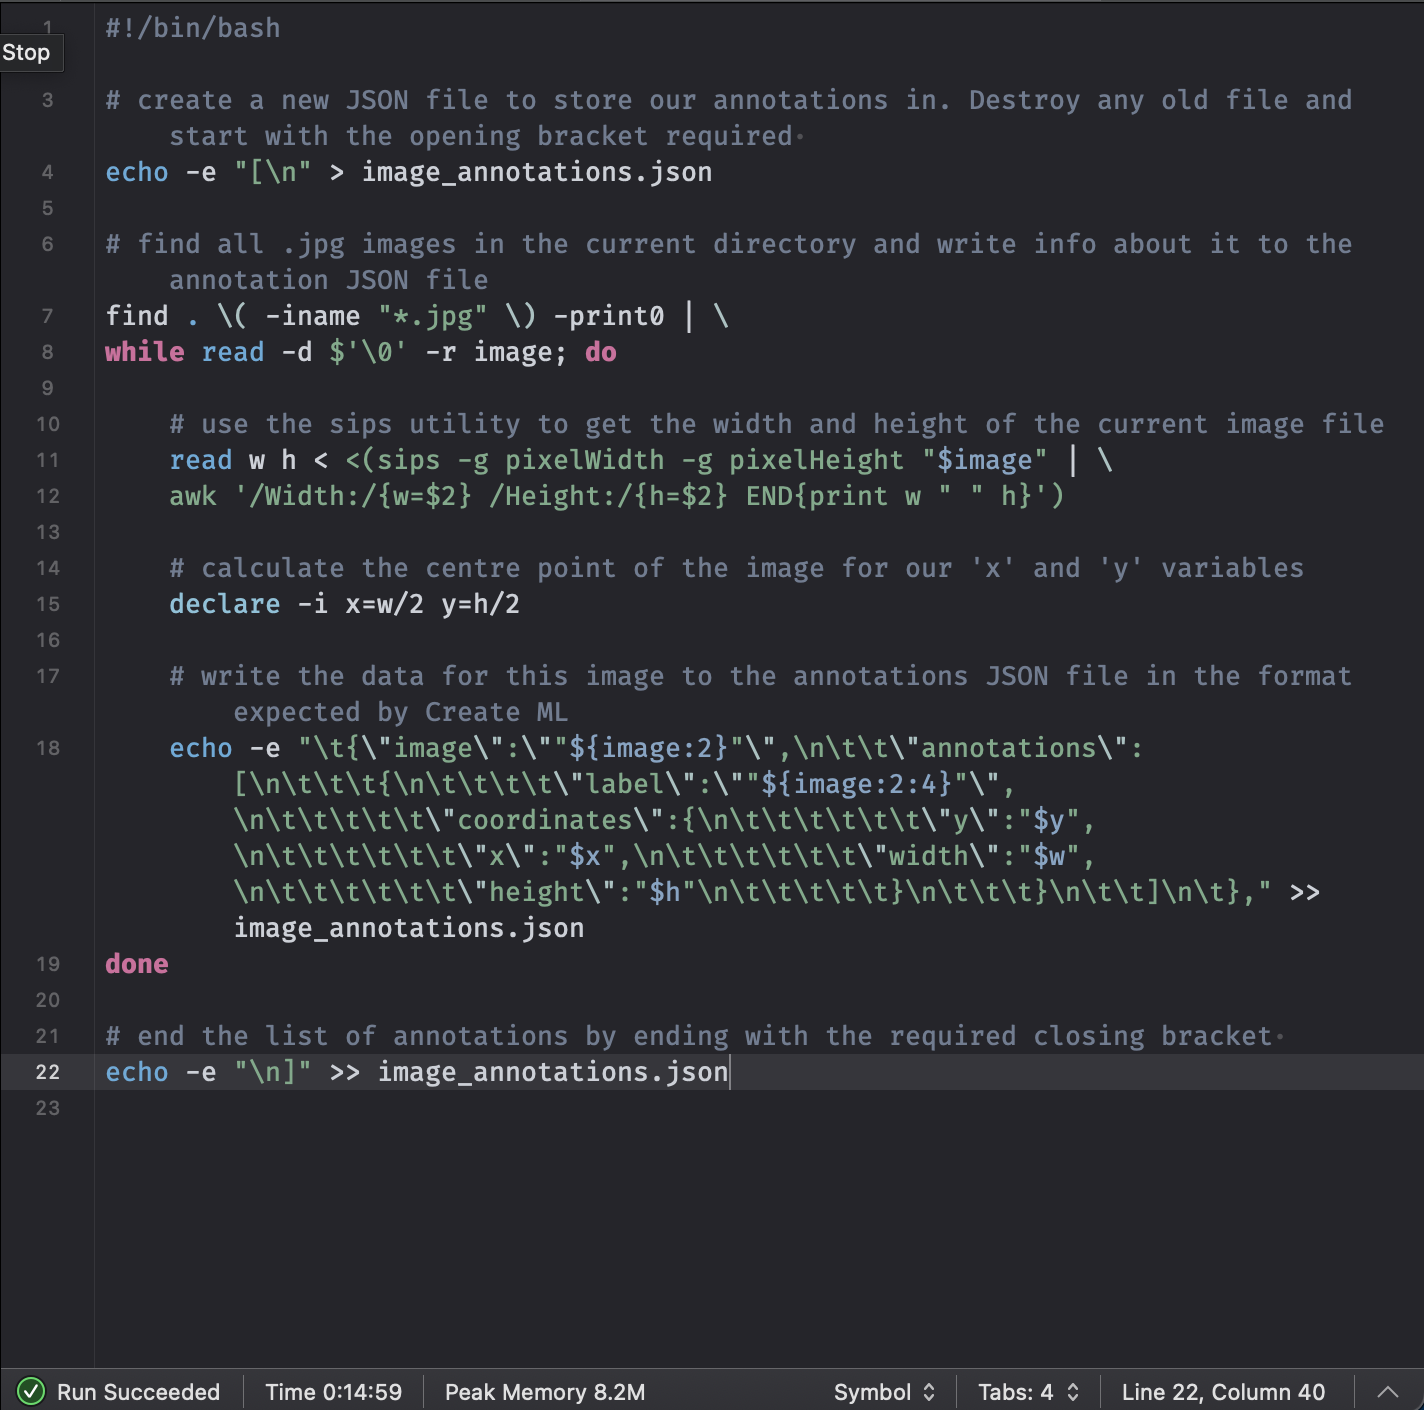Click the Line 22, Column 40 indicator
Viewport: 1424px width, 1410px height.
1222,1391
